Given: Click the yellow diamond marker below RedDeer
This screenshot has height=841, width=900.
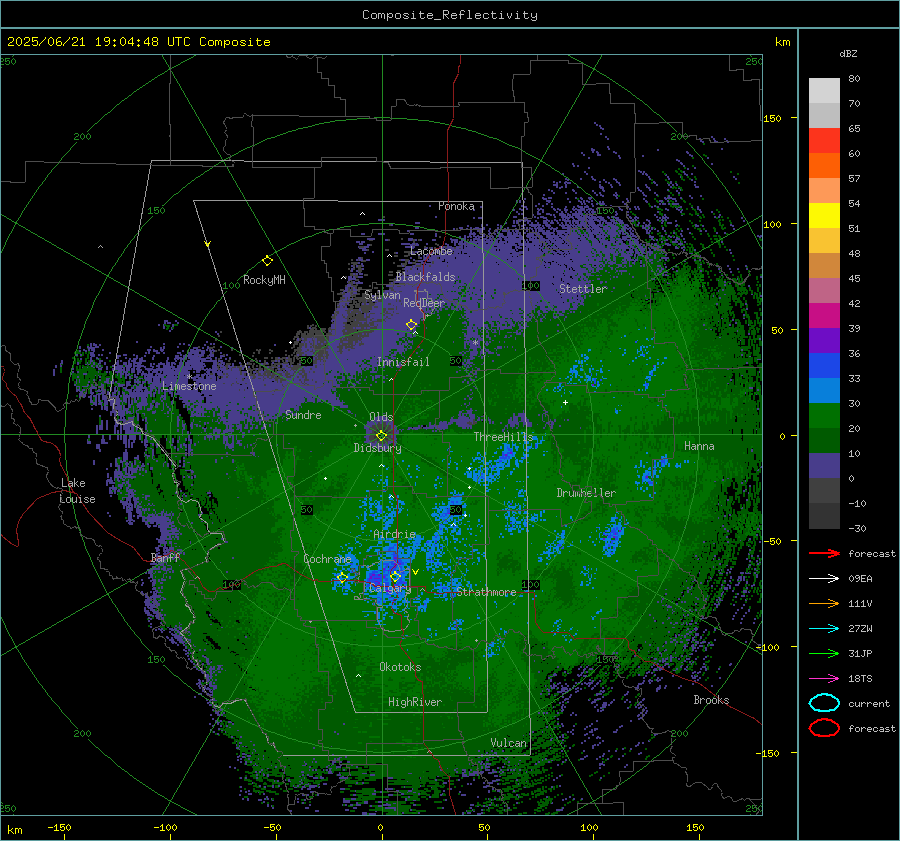Looking at the screenshot, I should tap(411, 325).
